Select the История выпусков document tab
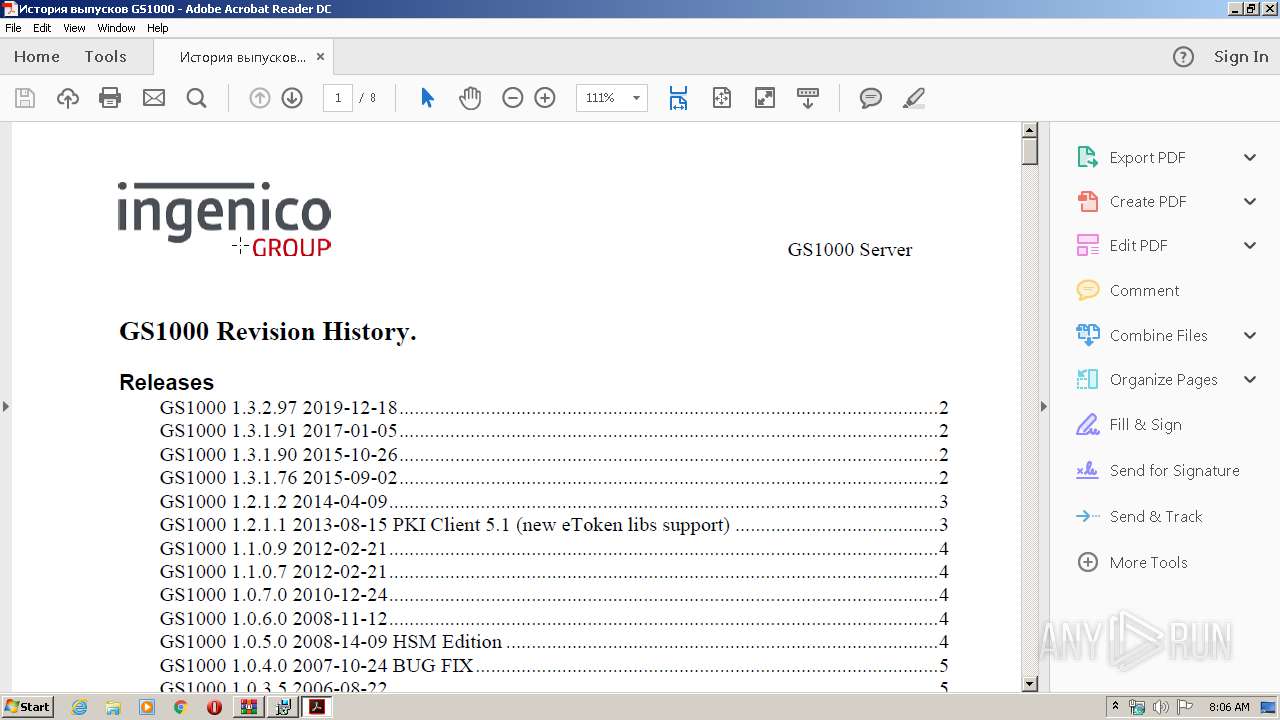This screenshot has height=720, width=1280. (243, 57)
